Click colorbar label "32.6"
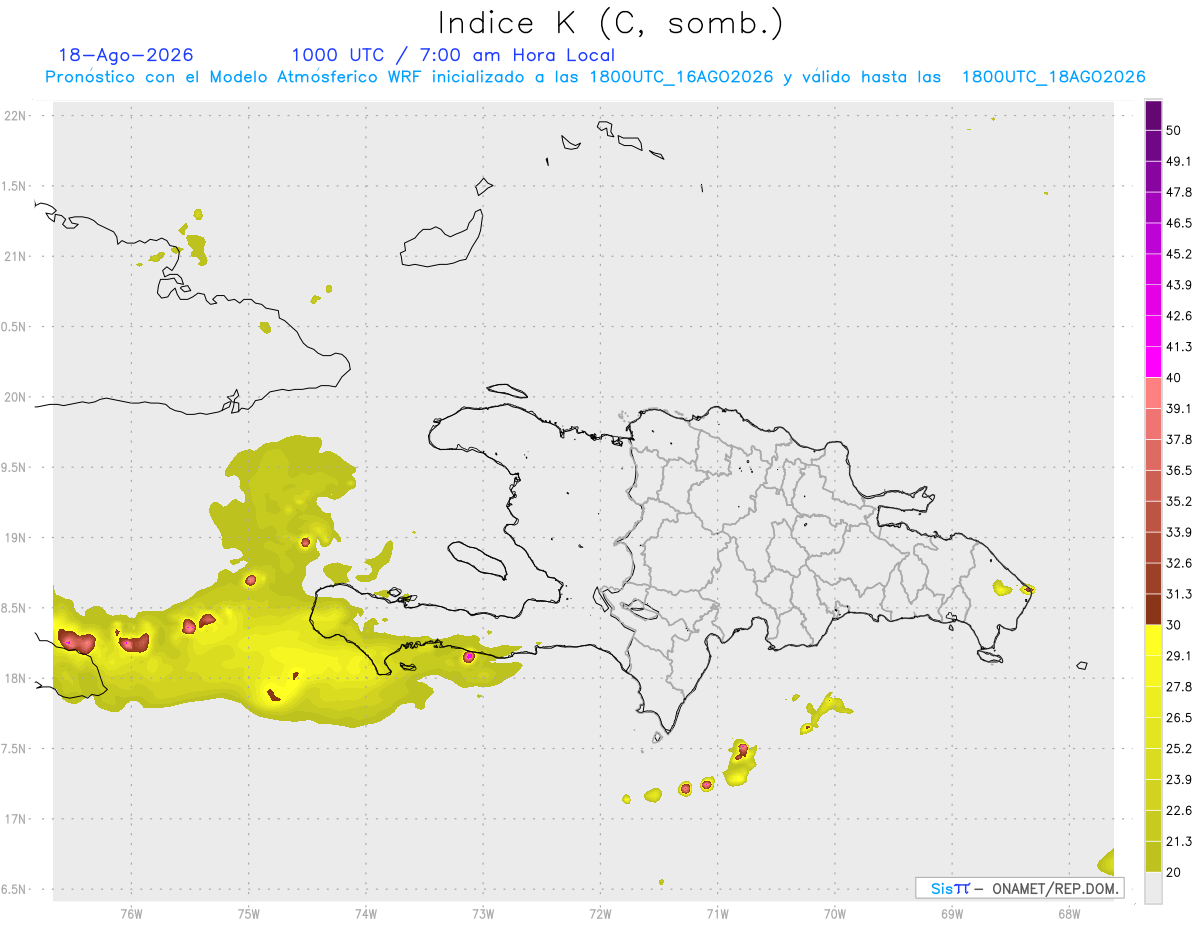 pyautogui.click(x=1179, y=563)
